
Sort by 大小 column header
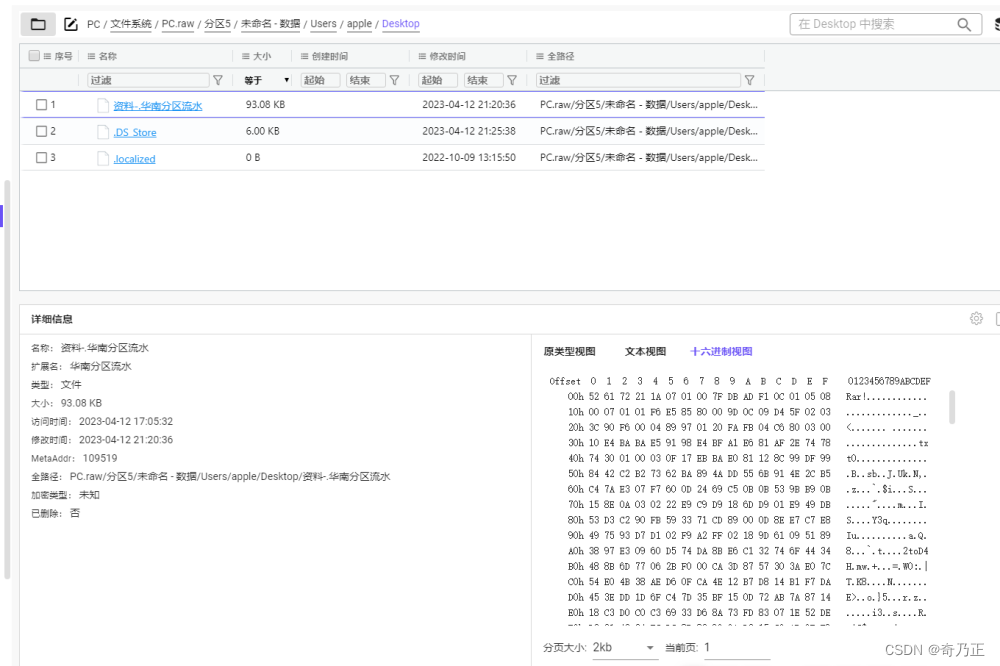[262, 56]
